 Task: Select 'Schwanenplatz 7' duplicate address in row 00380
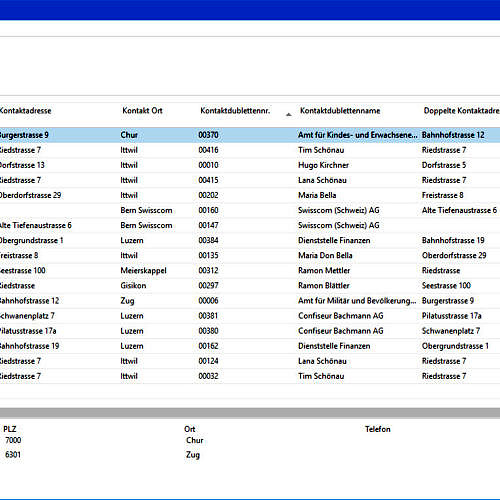(451, 331)
